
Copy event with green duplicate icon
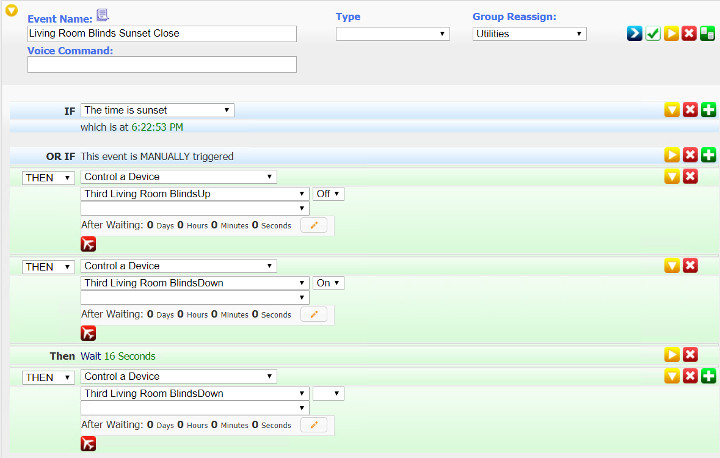[708, 33]
